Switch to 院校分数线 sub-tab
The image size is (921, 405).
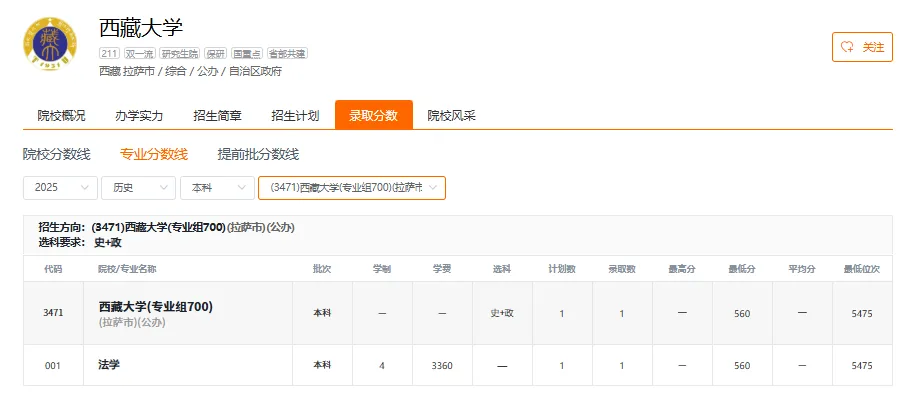click(56, 154)
